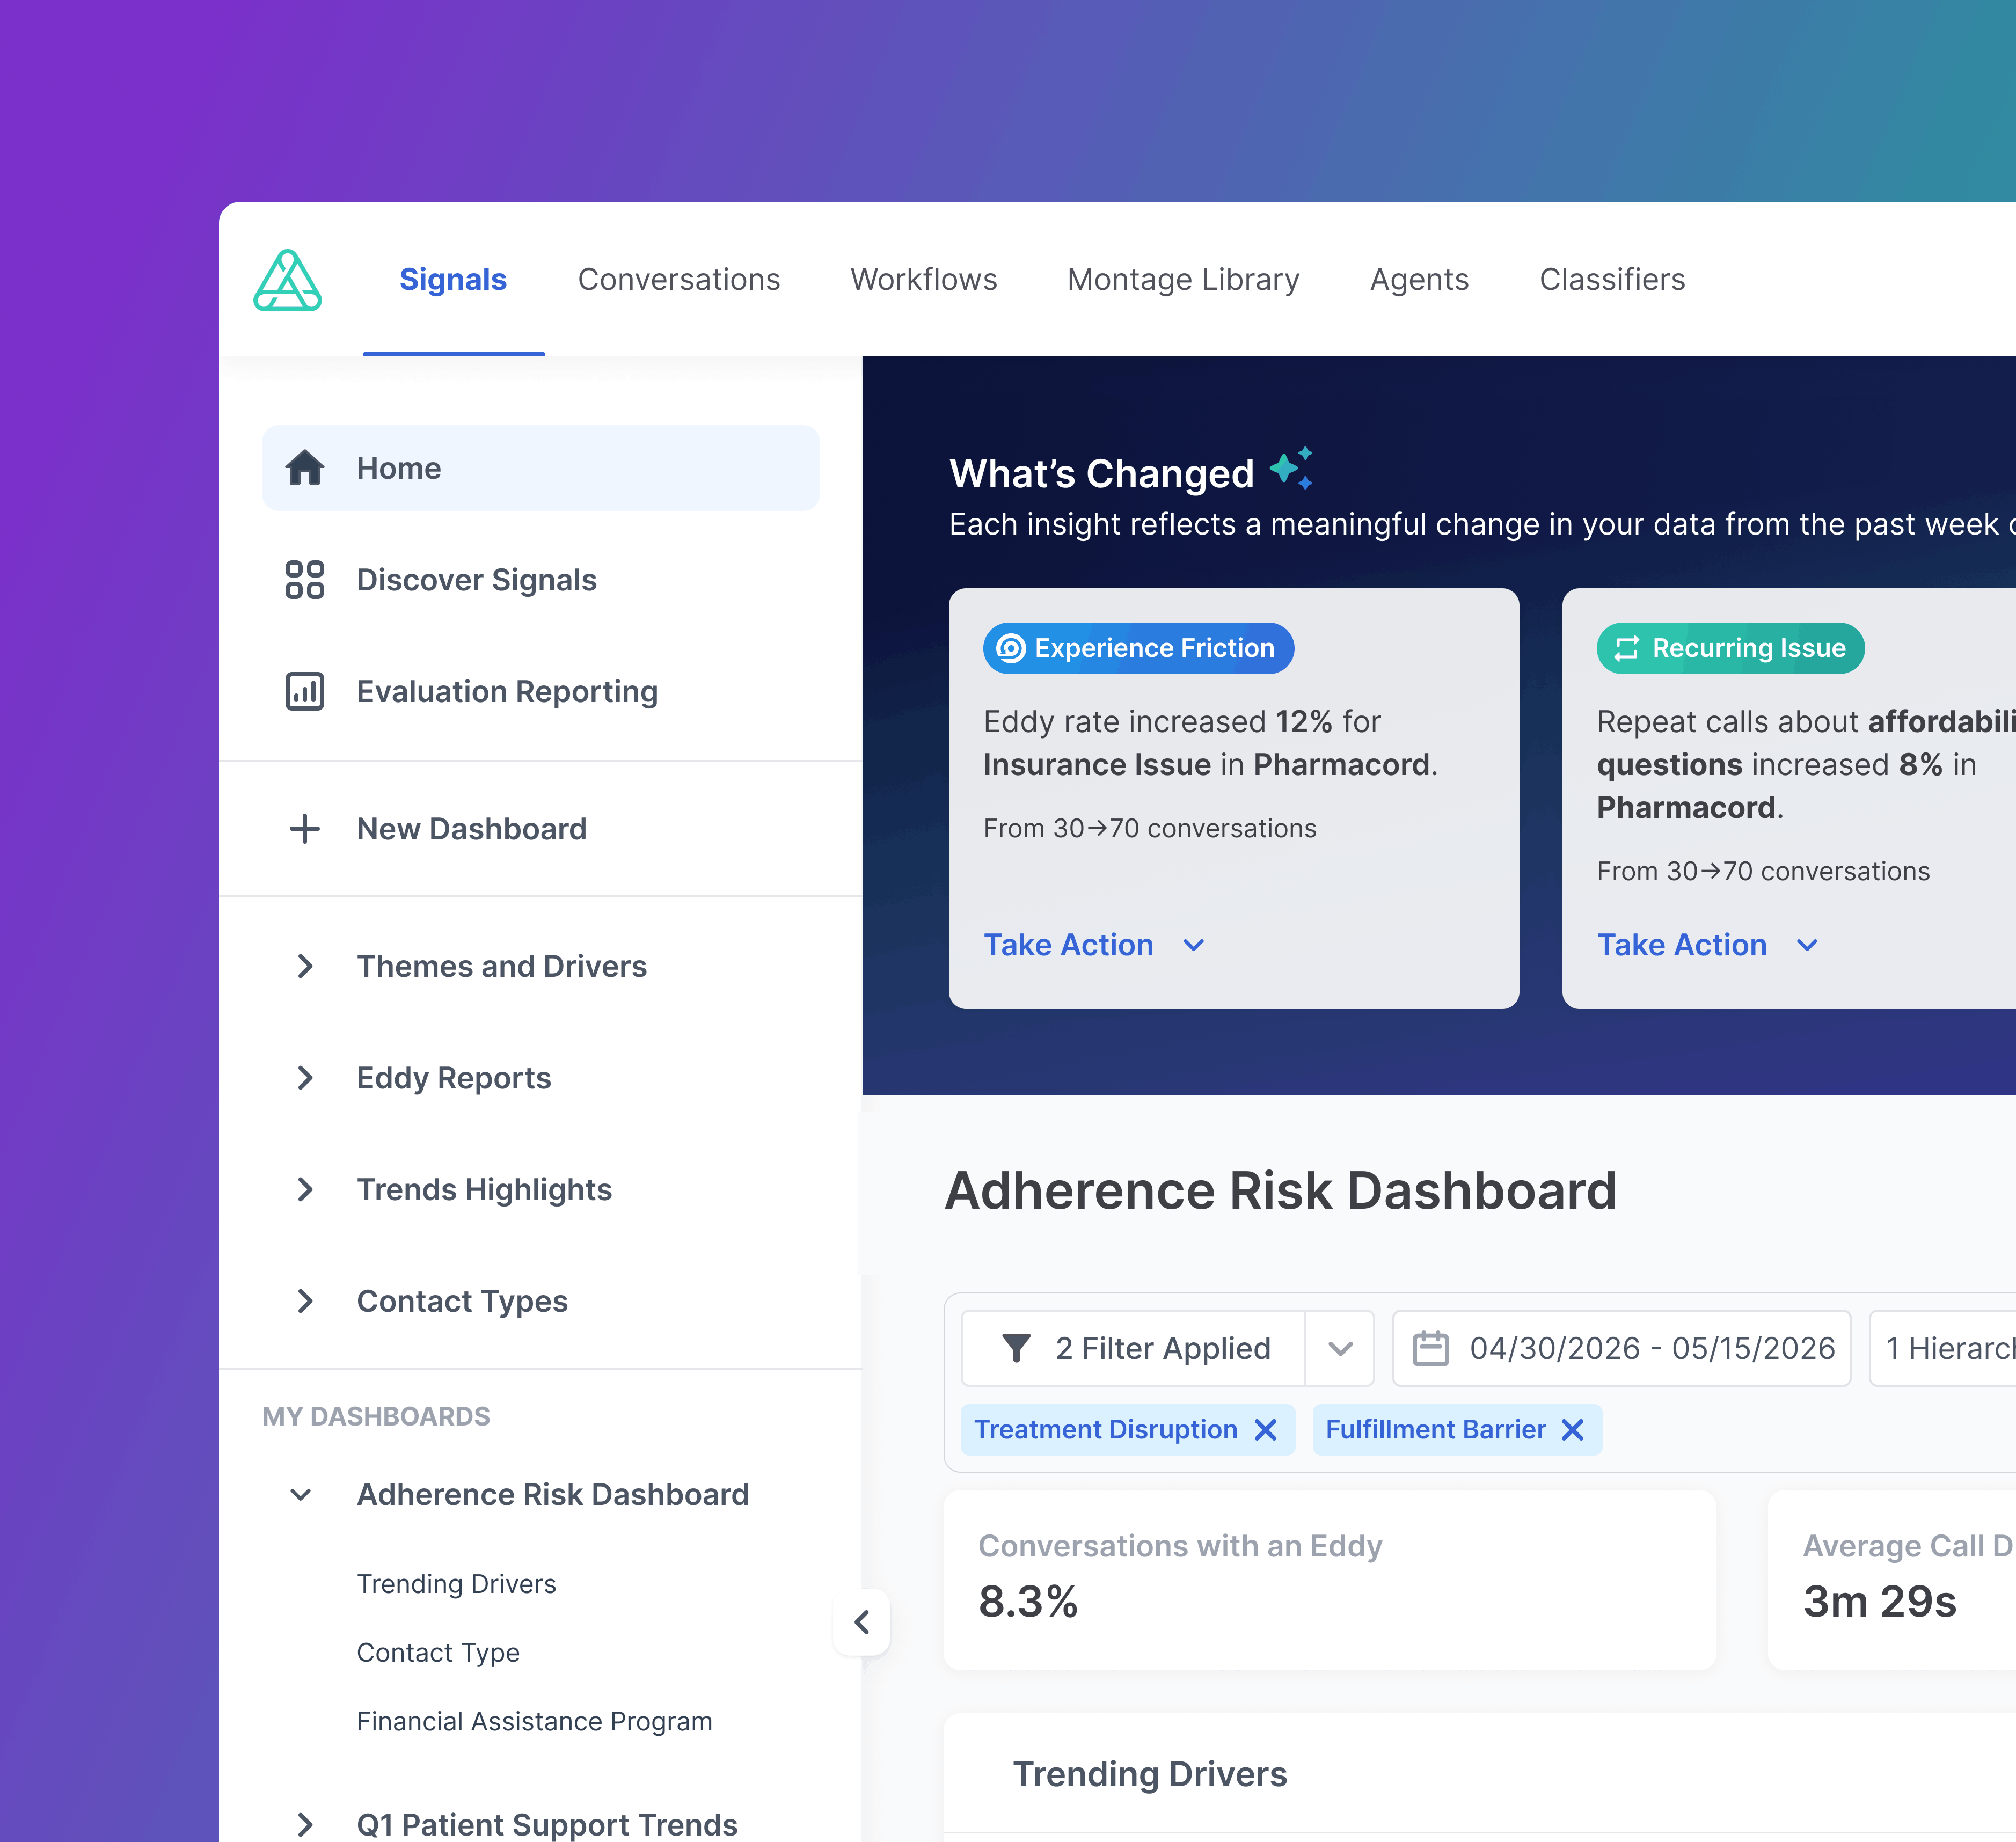Open Contact Type sub-item

pyautogui.click(x=438, y=1653)
